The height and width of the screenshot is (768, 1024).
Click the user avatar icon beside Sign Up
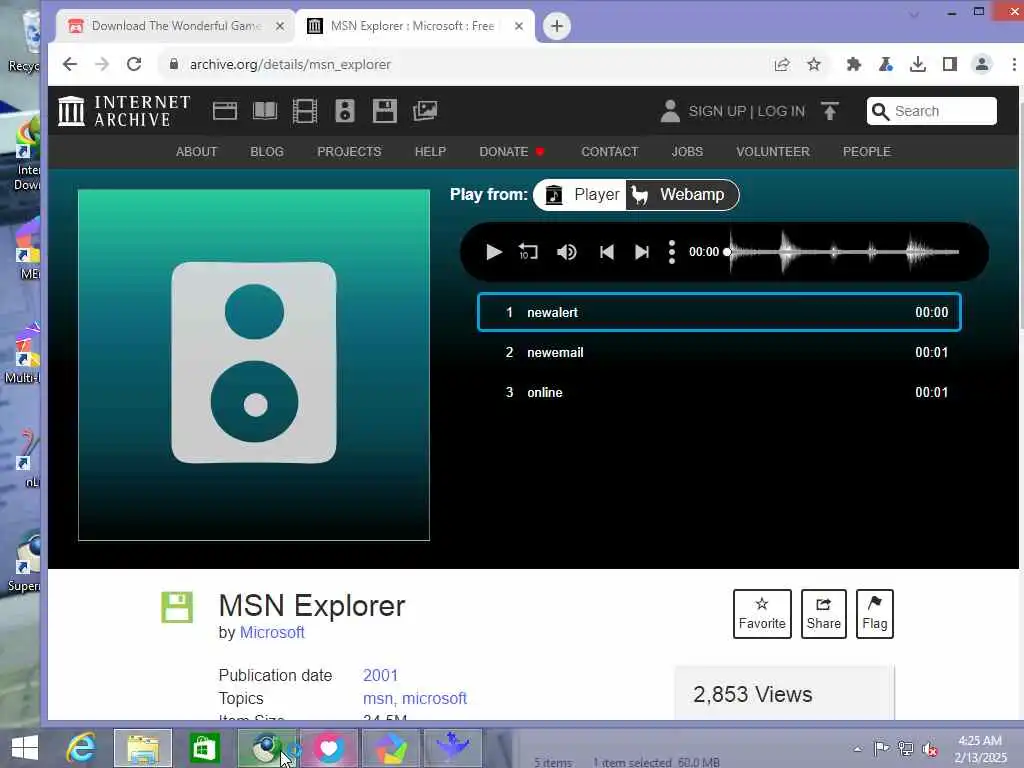670,111
